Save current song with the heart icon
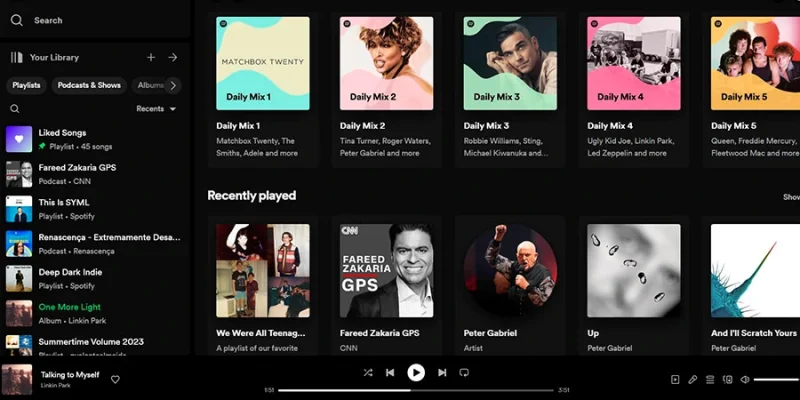The image size is (800, 400). [x=115, y=379]
